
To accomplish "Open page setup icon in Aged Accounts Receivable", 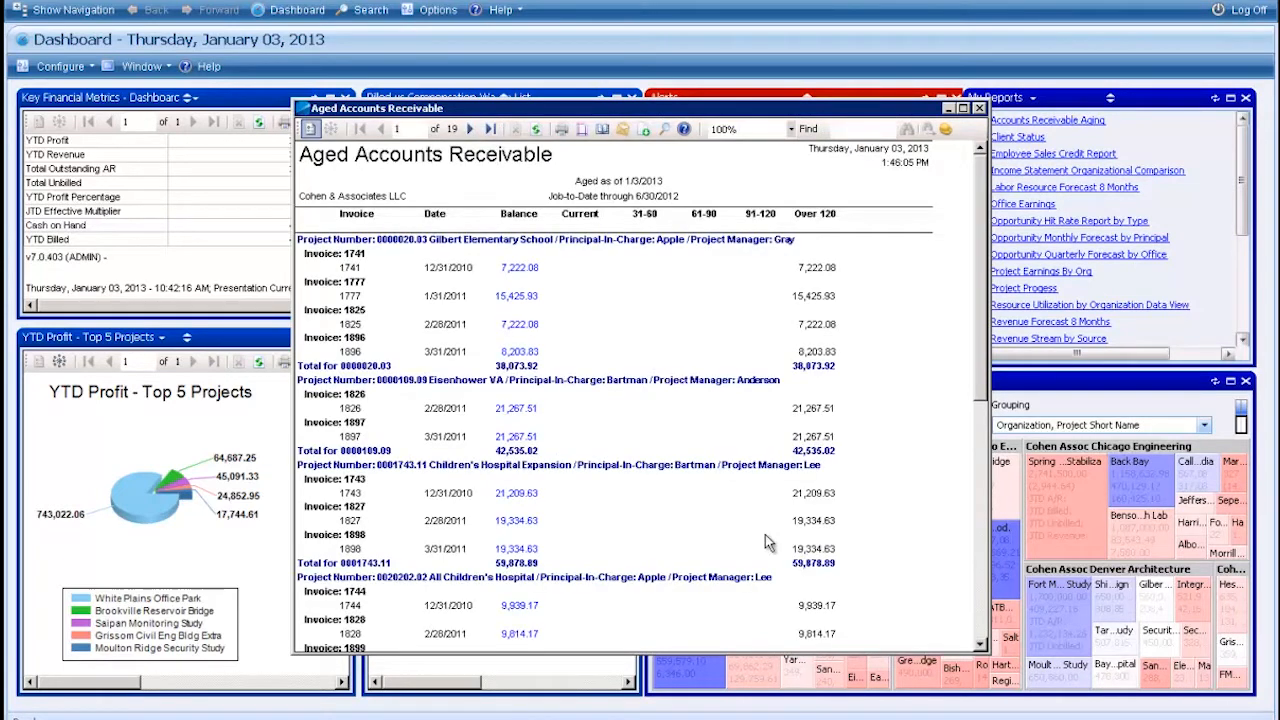I will [582, 129].
